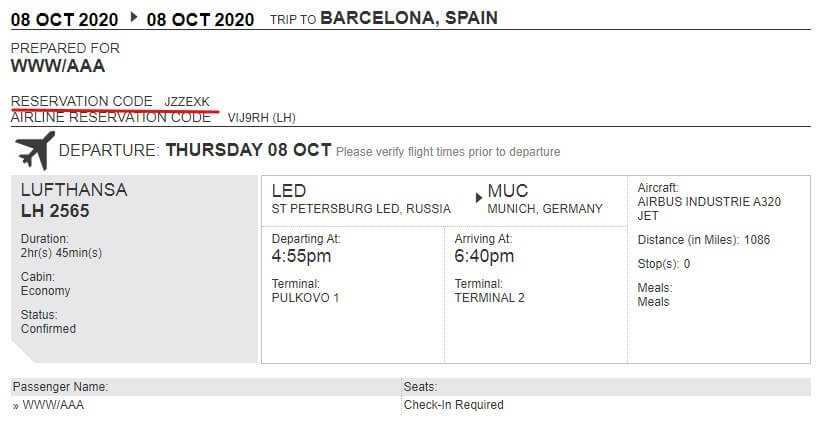This screenshot has width=832, height=422.
Task: Click the MUC airport code
Action: tap(508, 191)
